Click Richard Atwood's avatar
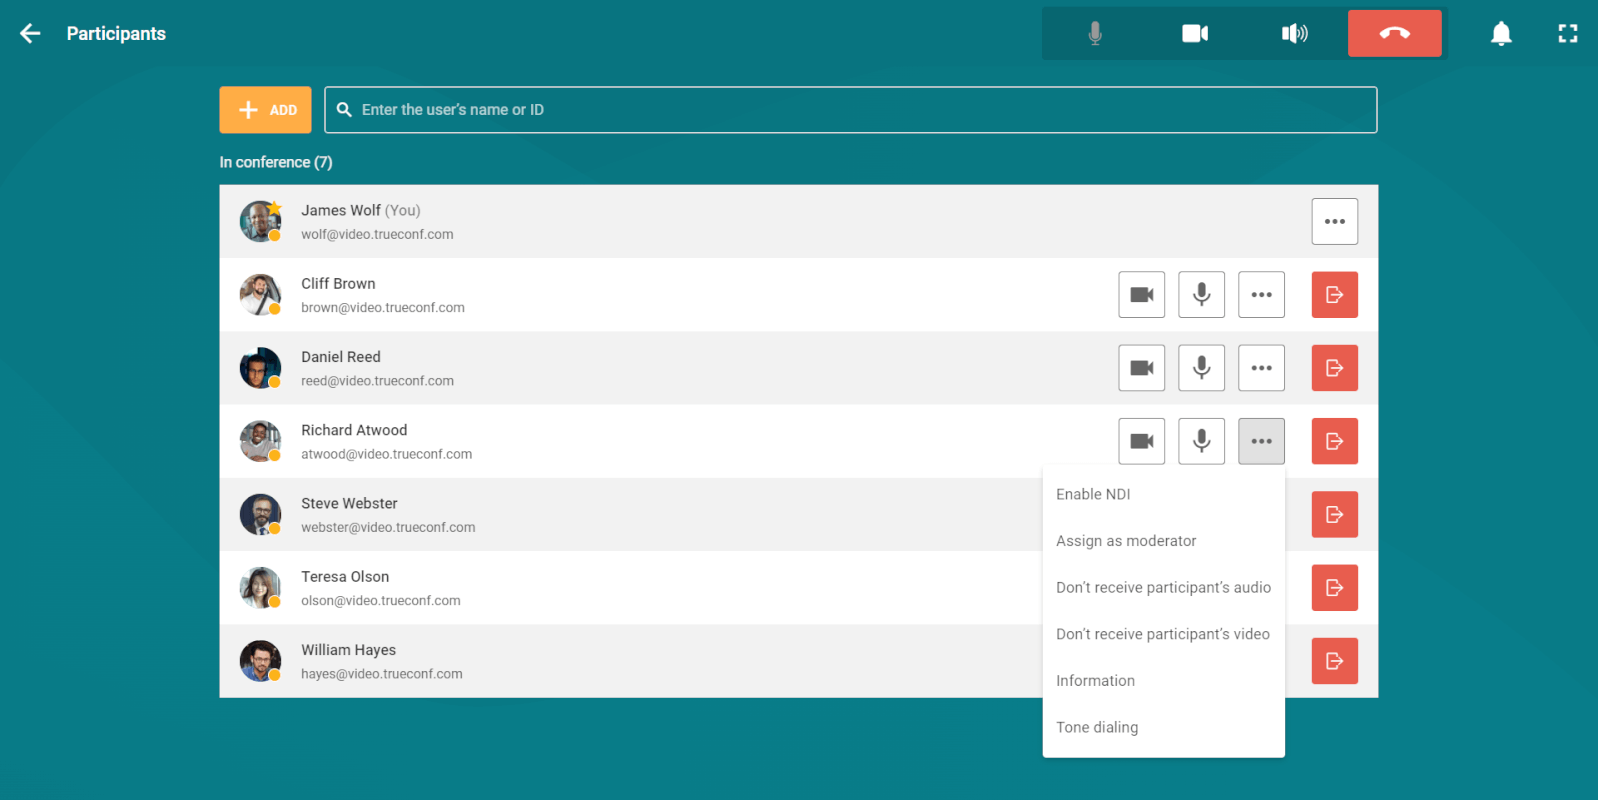Viewport: 1598px width, 800px height. 260,441
